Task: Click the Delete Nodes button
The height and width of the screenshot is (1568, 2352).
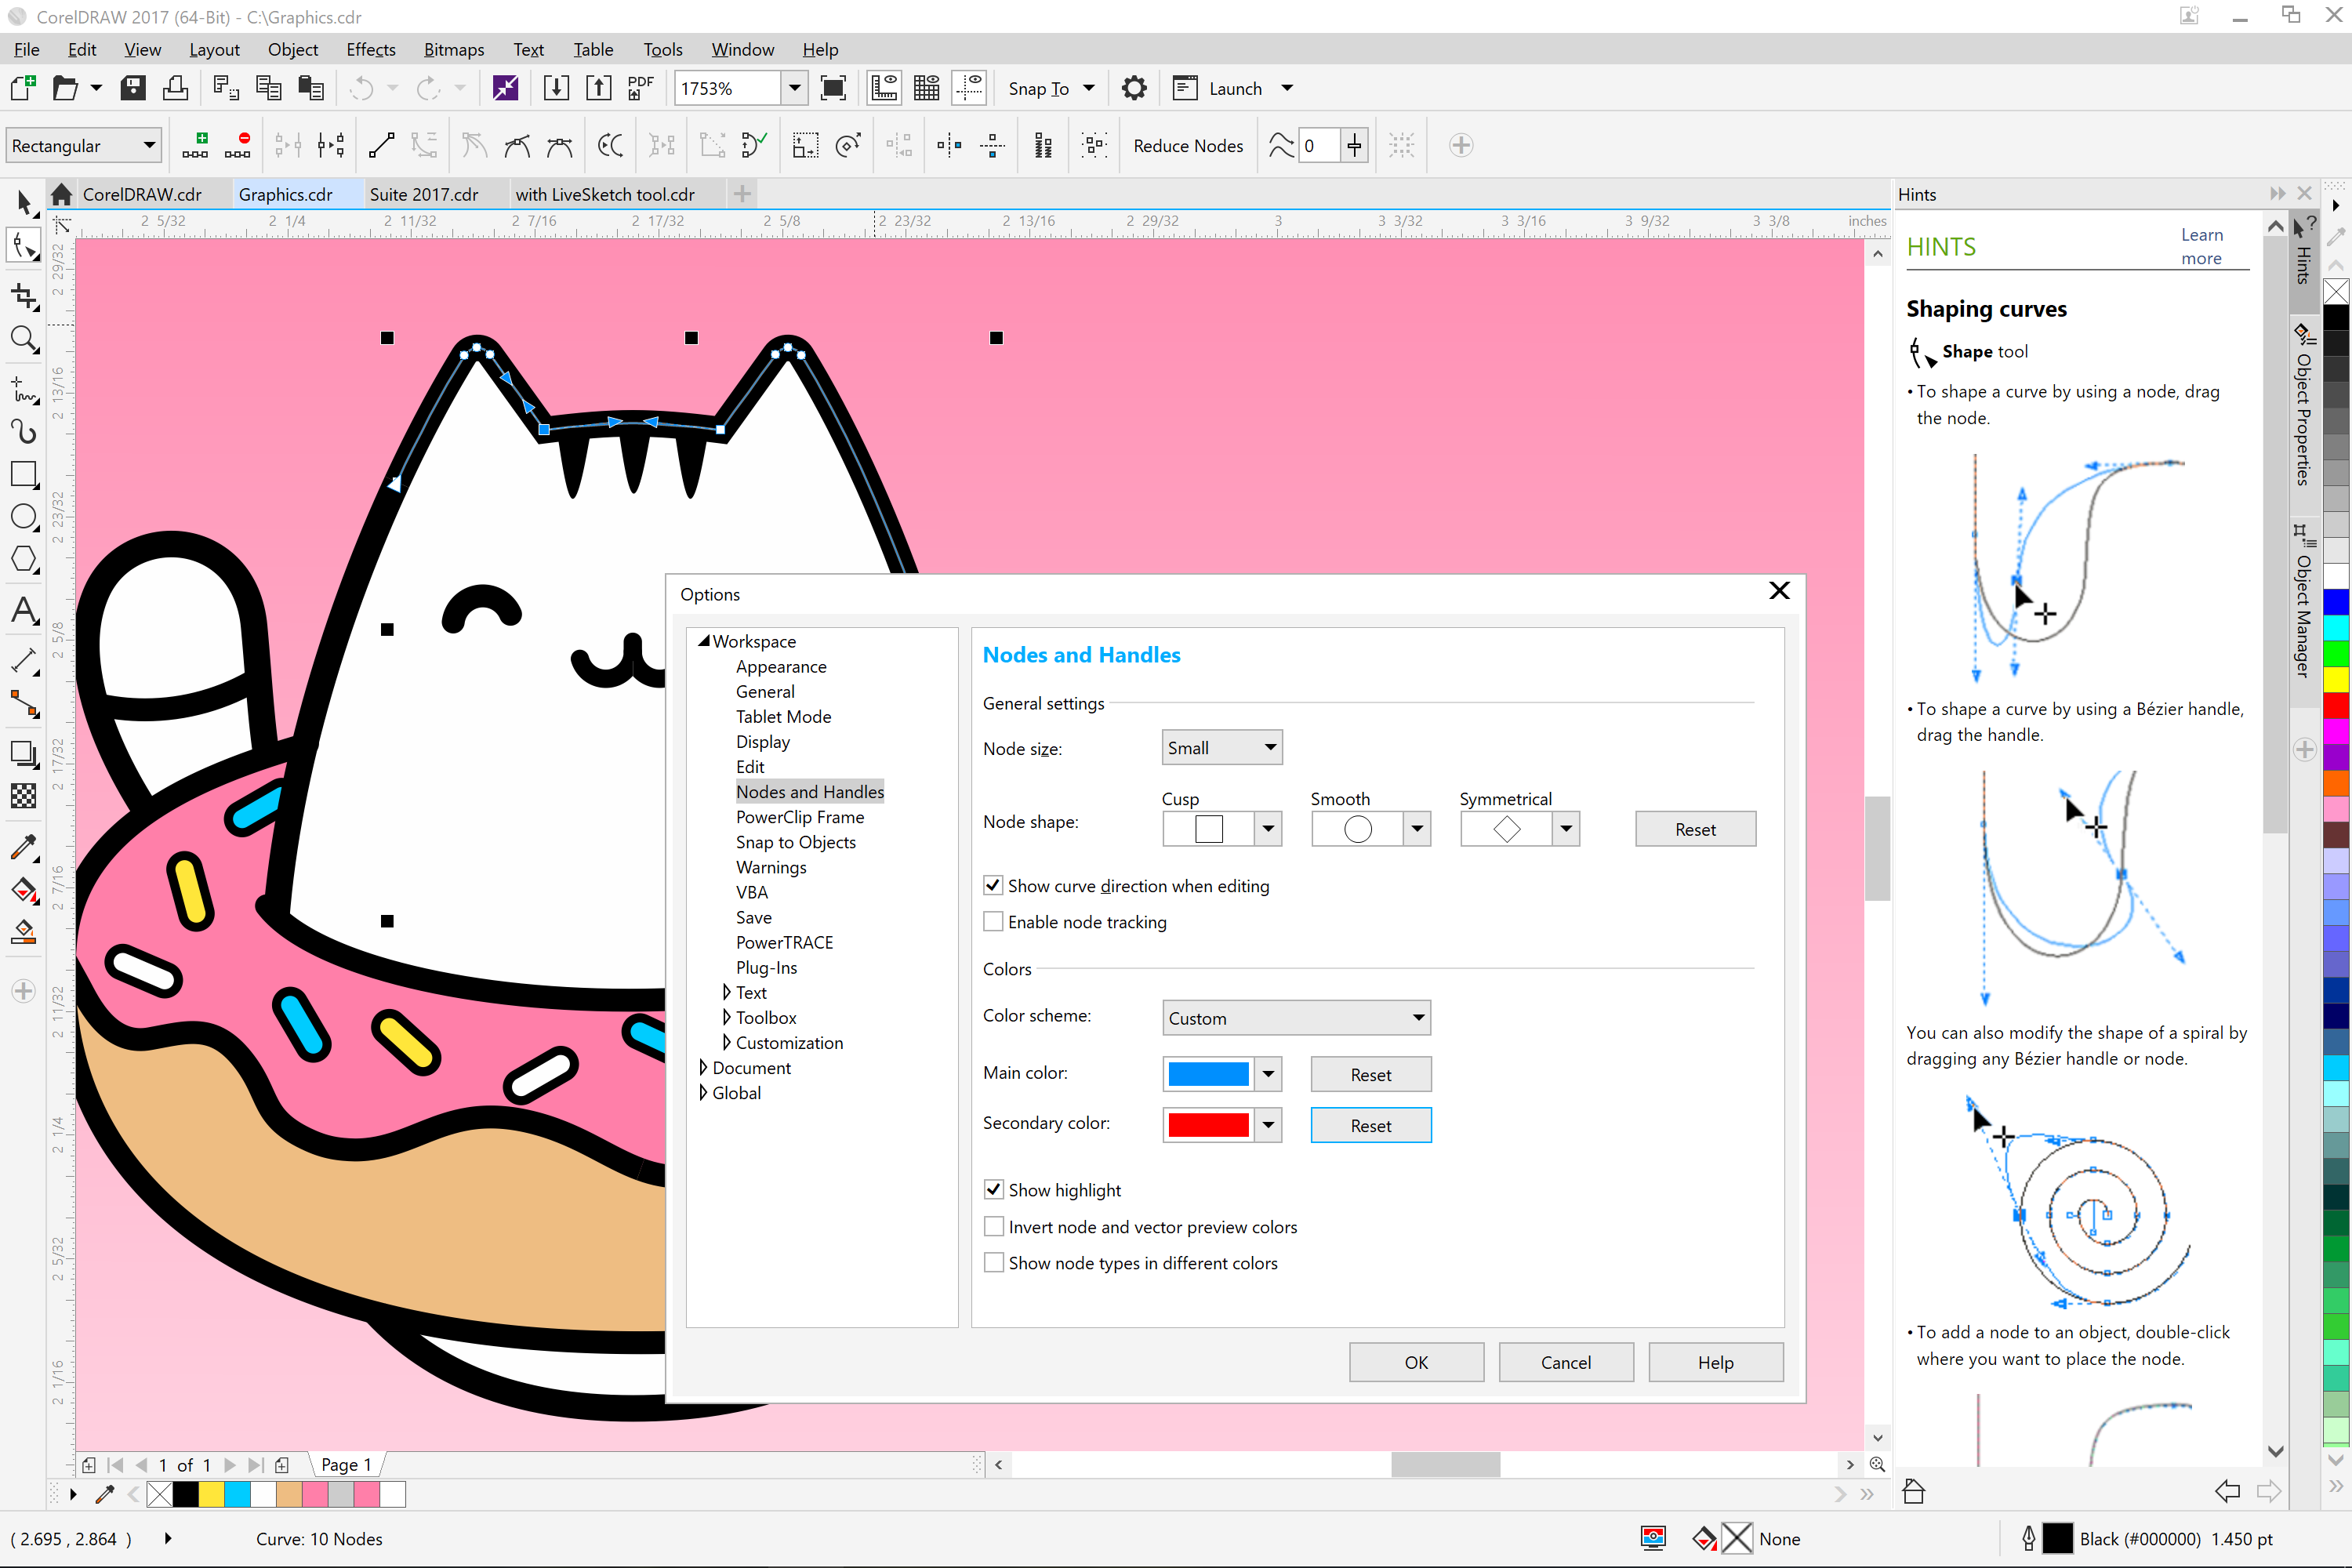Action: pos(238,145)
